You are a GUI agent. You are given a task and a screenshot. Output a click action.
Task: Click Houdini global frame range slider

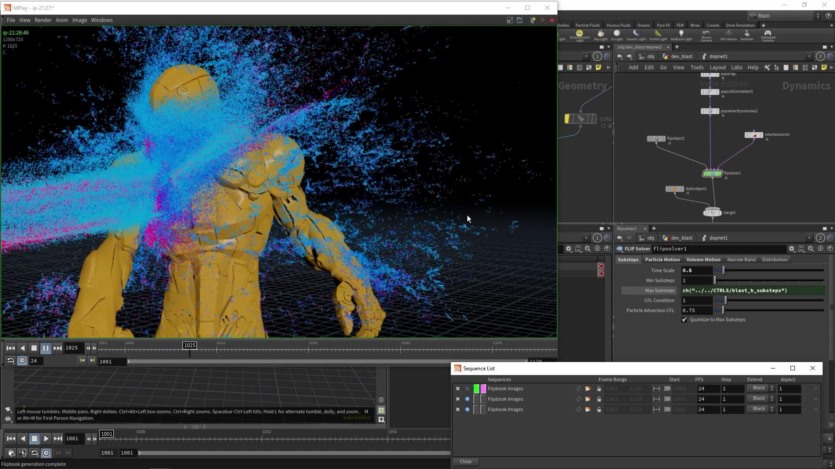click(x=294, y=453)
